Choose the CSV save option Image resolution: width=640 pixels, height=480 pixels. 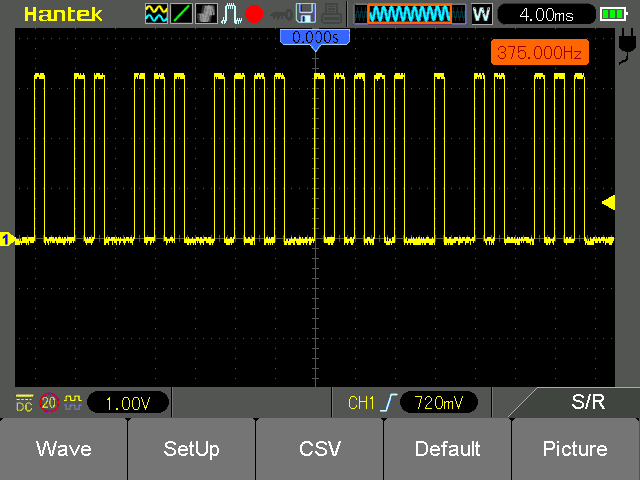320,449
